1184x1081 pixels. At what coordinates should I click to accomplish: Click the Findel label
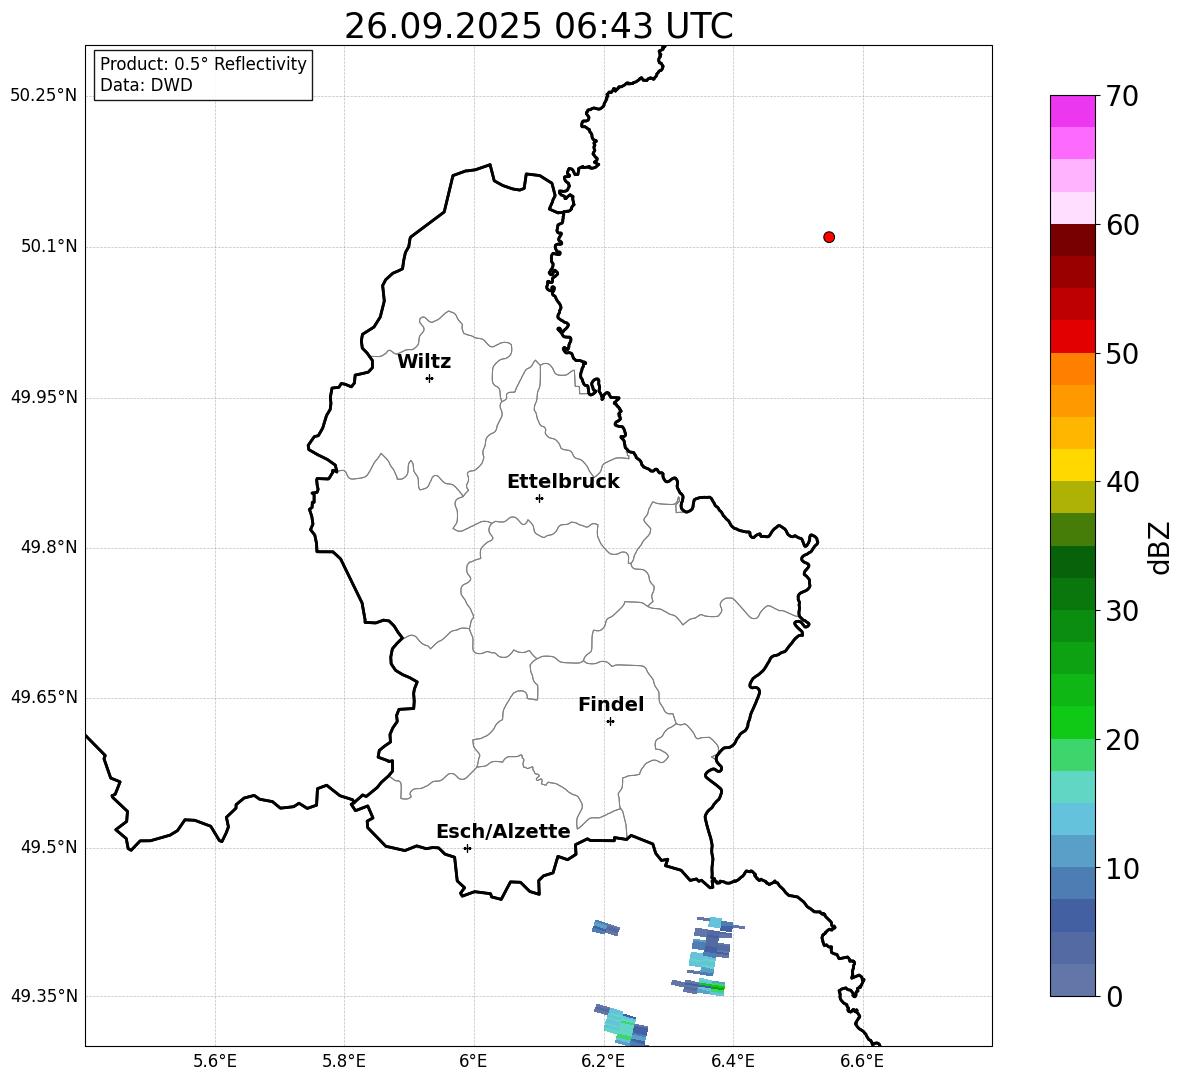[611, 704]
